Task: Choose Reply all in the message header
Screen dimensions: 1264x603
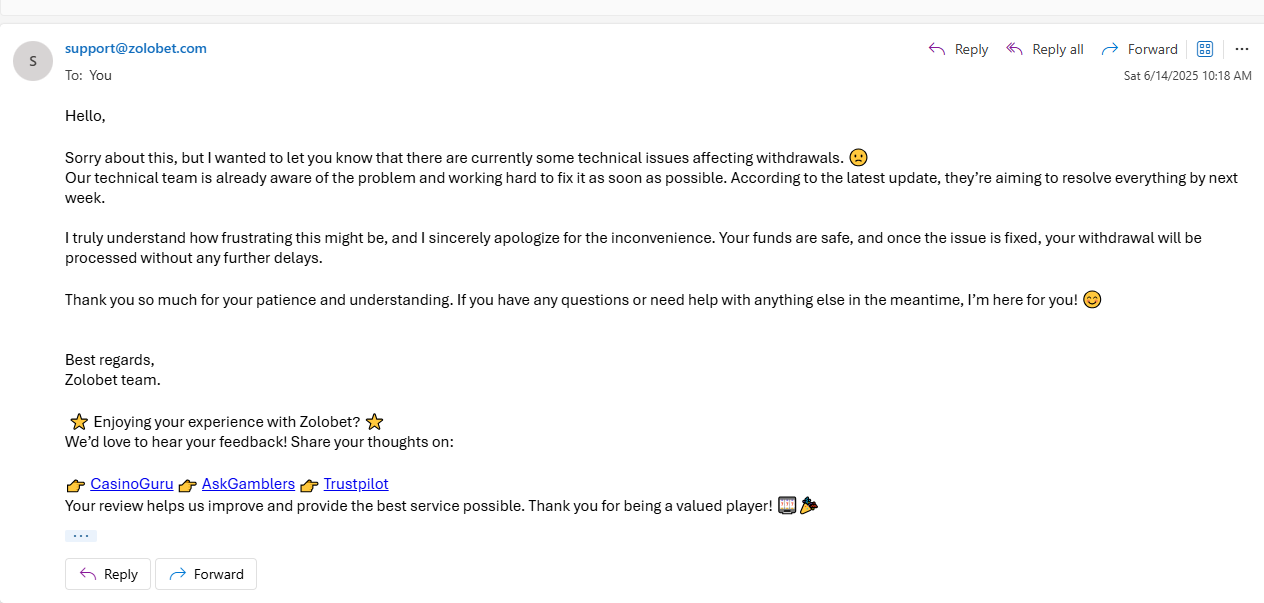Action: coord(1045,49)
